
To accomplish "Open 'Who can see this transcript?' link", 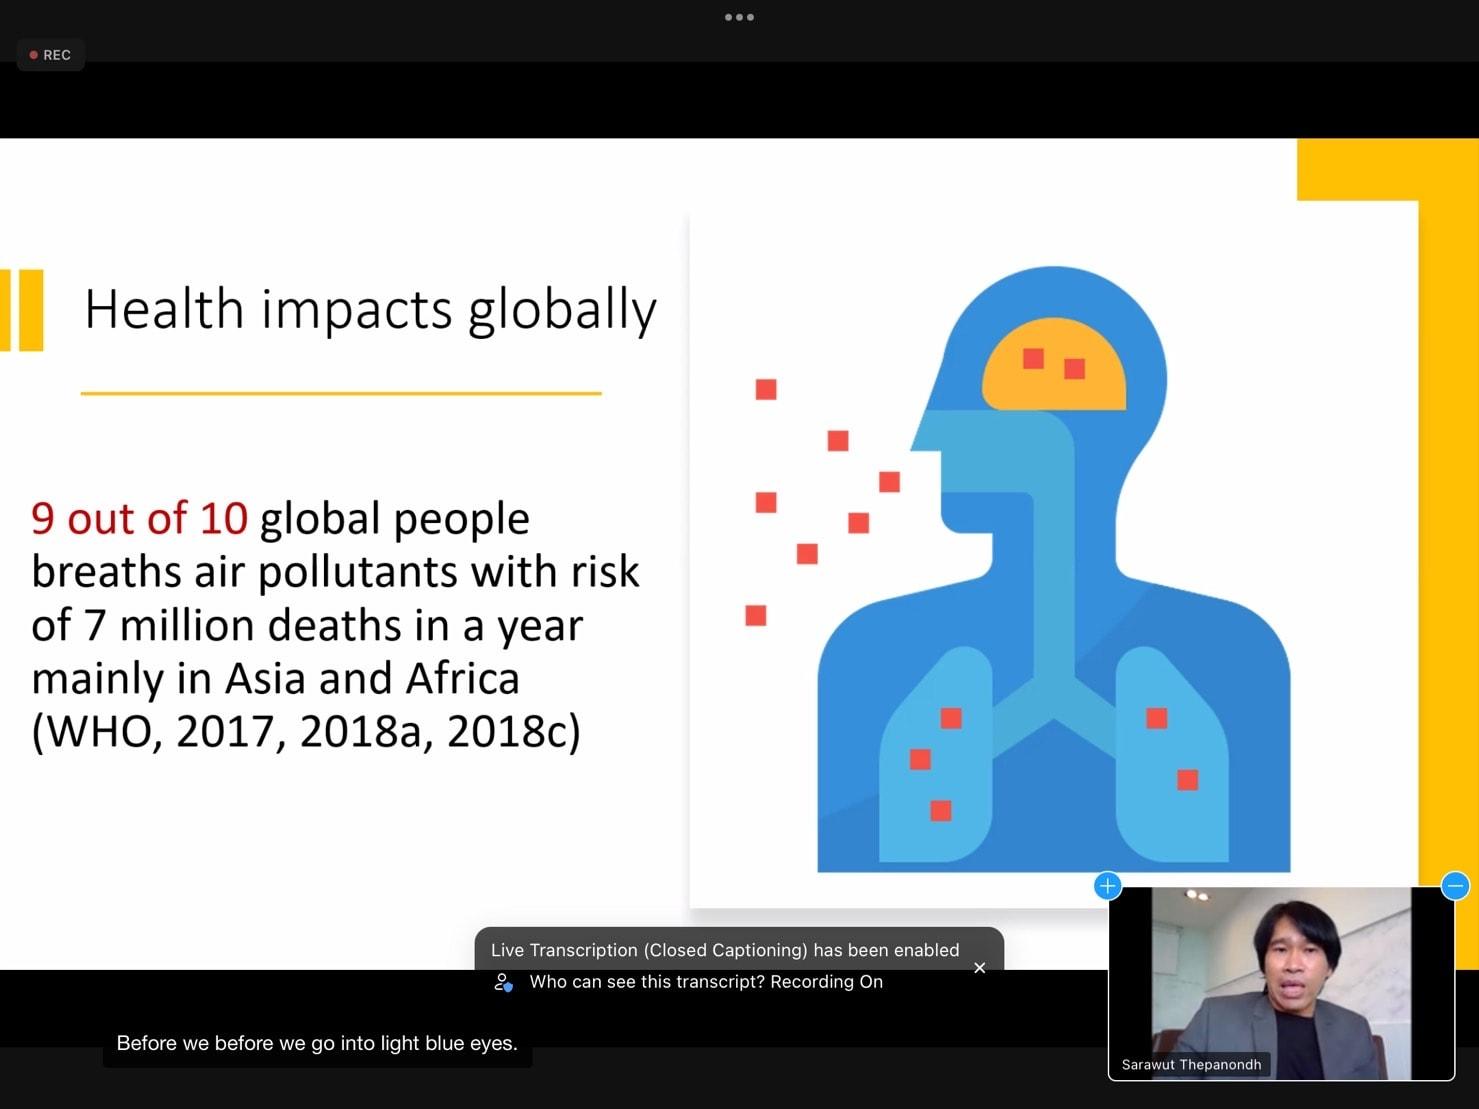I will pos(646,982).
